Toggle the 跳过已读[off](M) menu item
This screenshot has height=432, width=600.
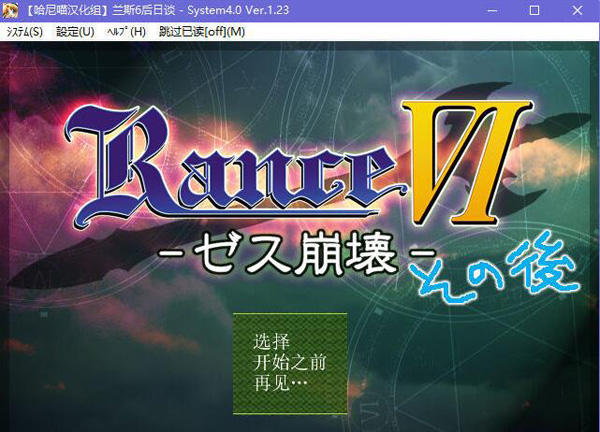[x=202, y=32]
